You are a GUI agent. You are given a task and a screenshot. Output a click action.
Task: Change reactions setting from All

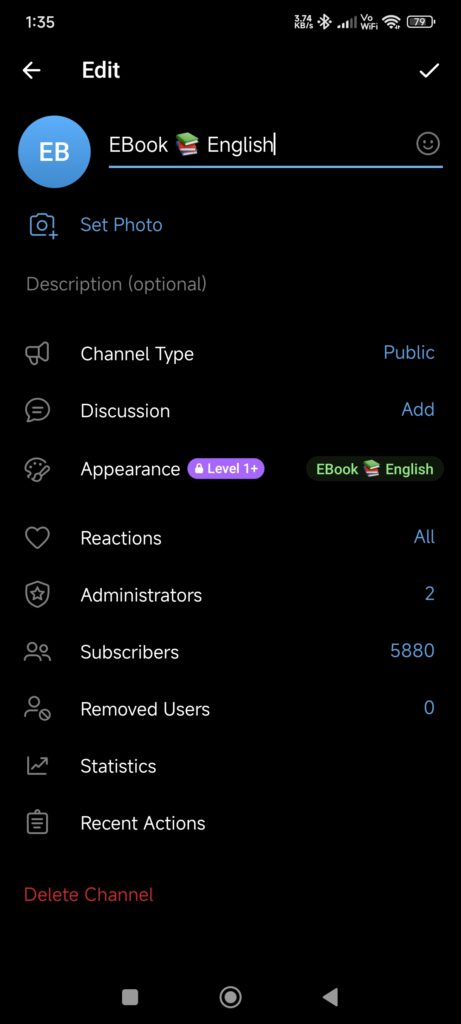[424, 537]
